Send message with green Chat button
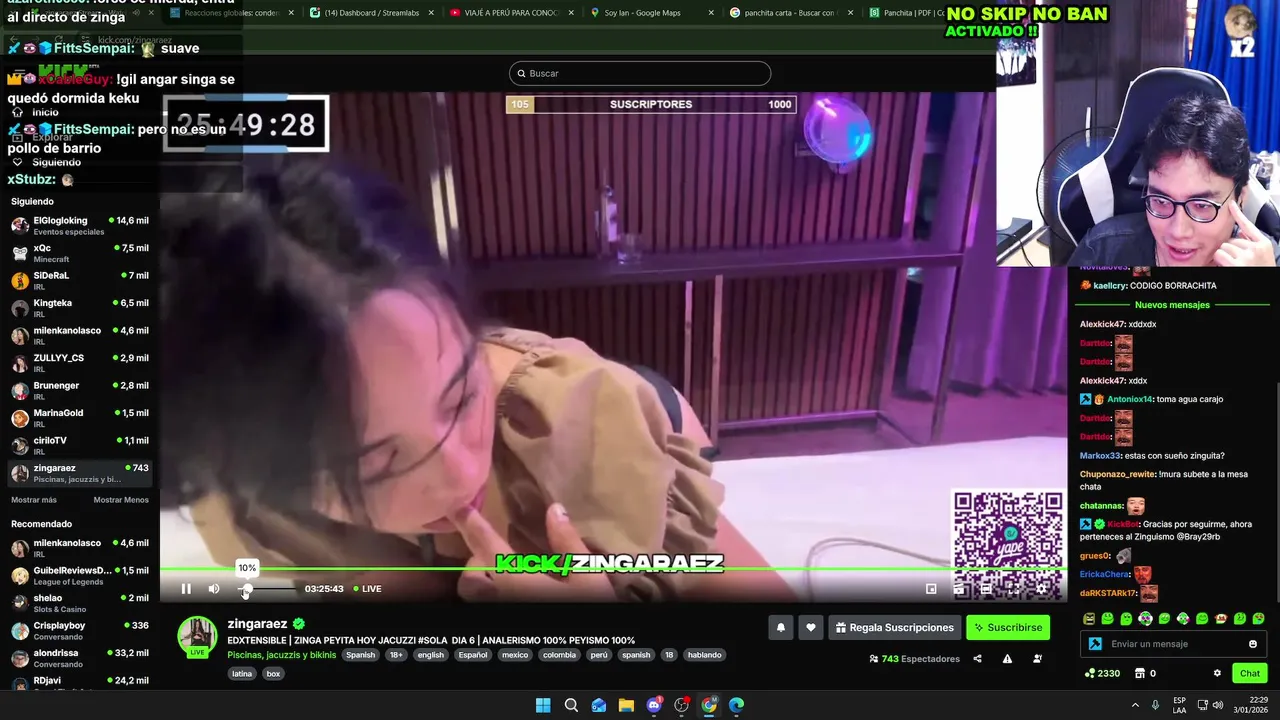The width and height of the screenshot is (1280, 720). click(1250, 673)
